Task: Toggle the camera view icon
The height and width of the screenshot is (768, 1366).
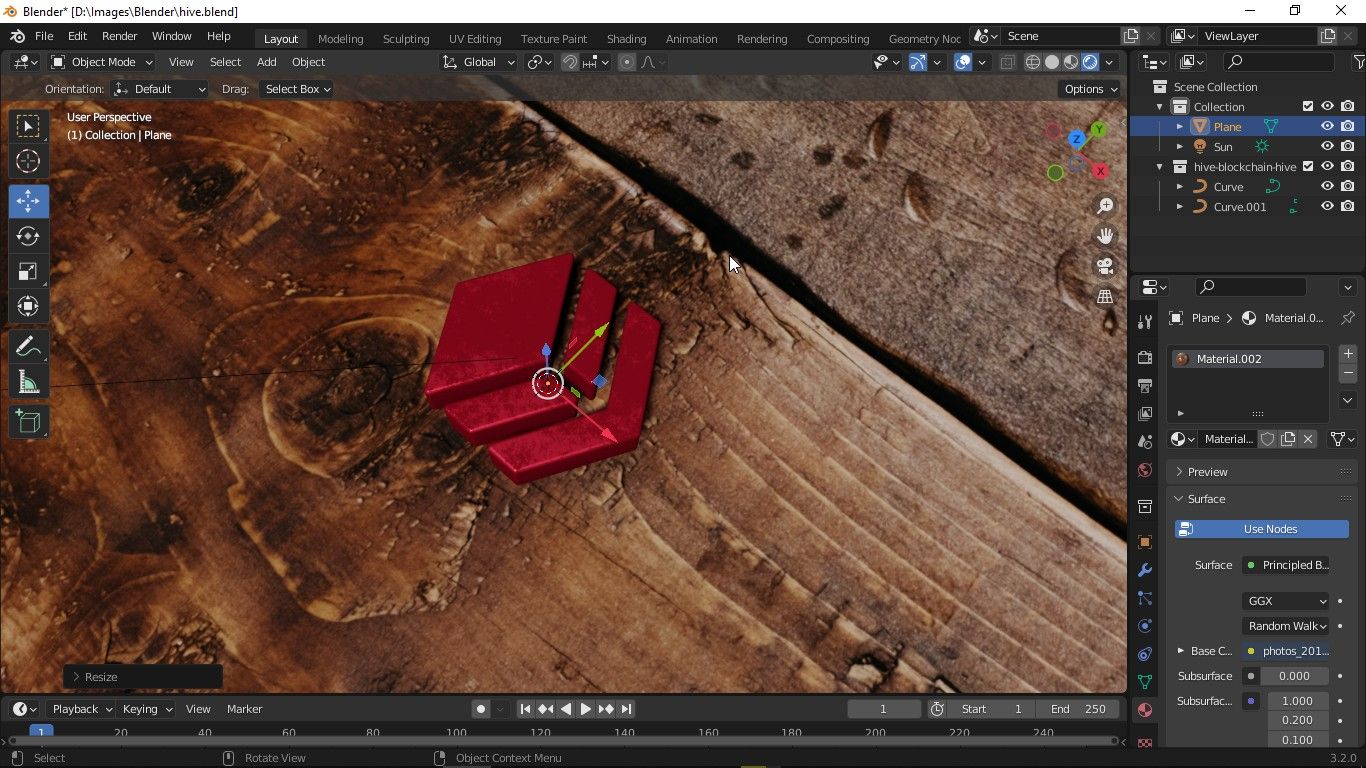Action: tap(1105, 266)
